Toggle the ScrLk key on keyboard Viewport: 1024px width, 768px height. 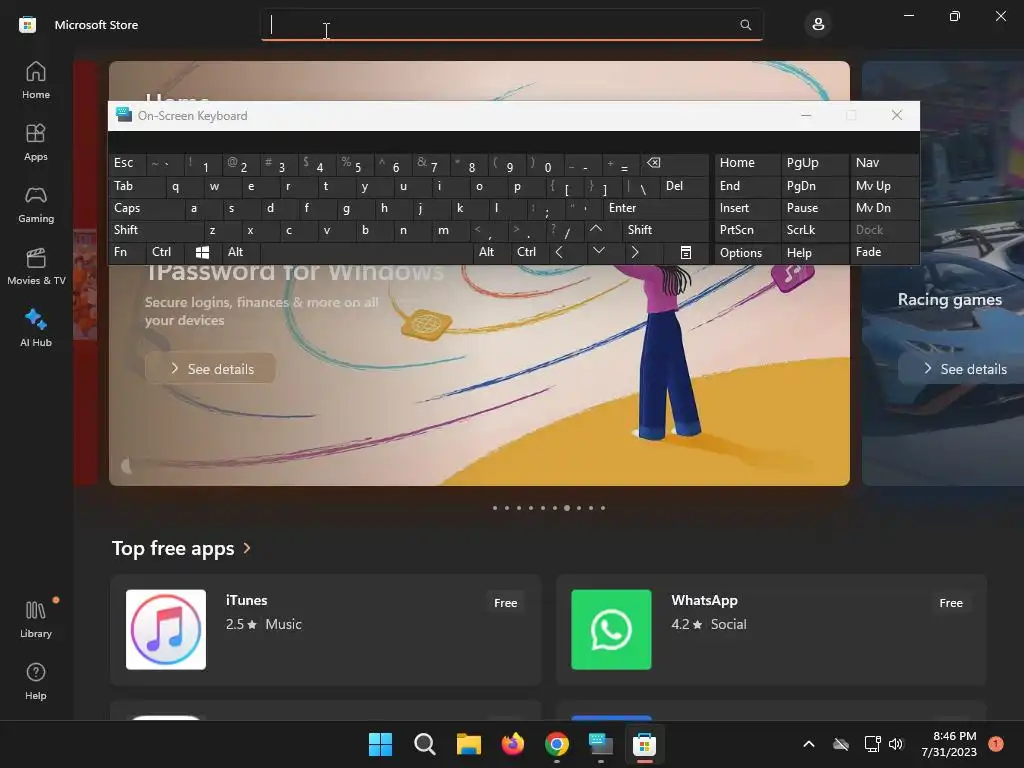point(814,230)
